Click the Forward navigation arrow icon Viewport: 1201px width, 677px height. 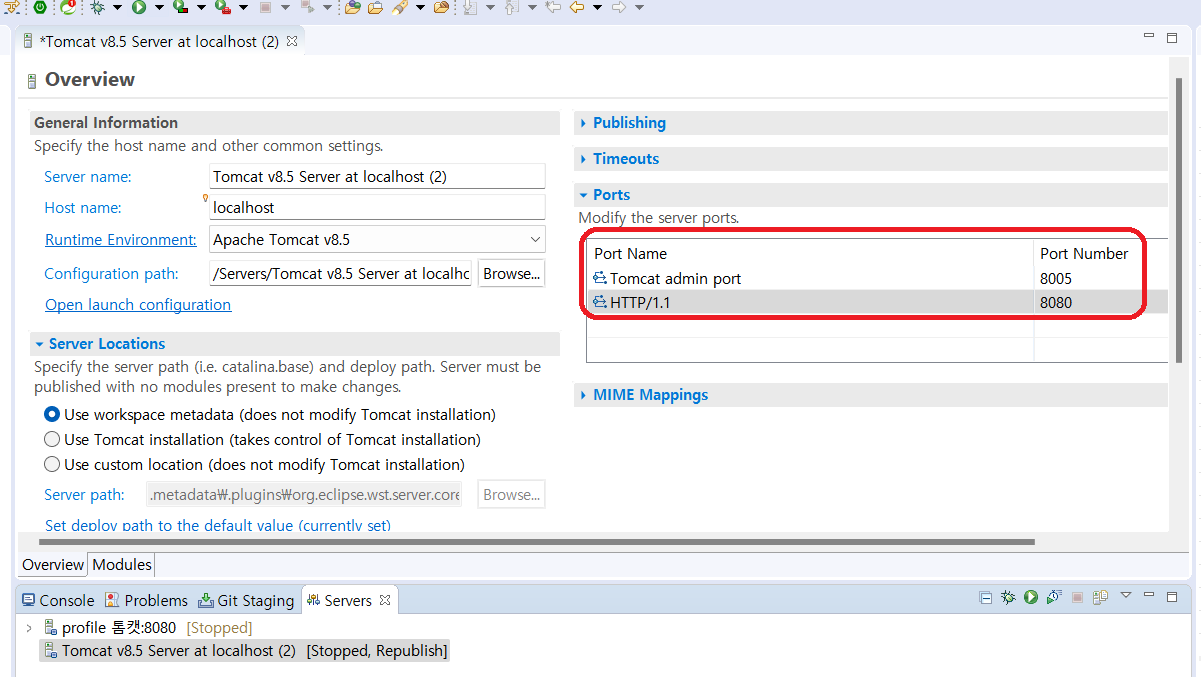pyautogui.click(x=619, y=7)
